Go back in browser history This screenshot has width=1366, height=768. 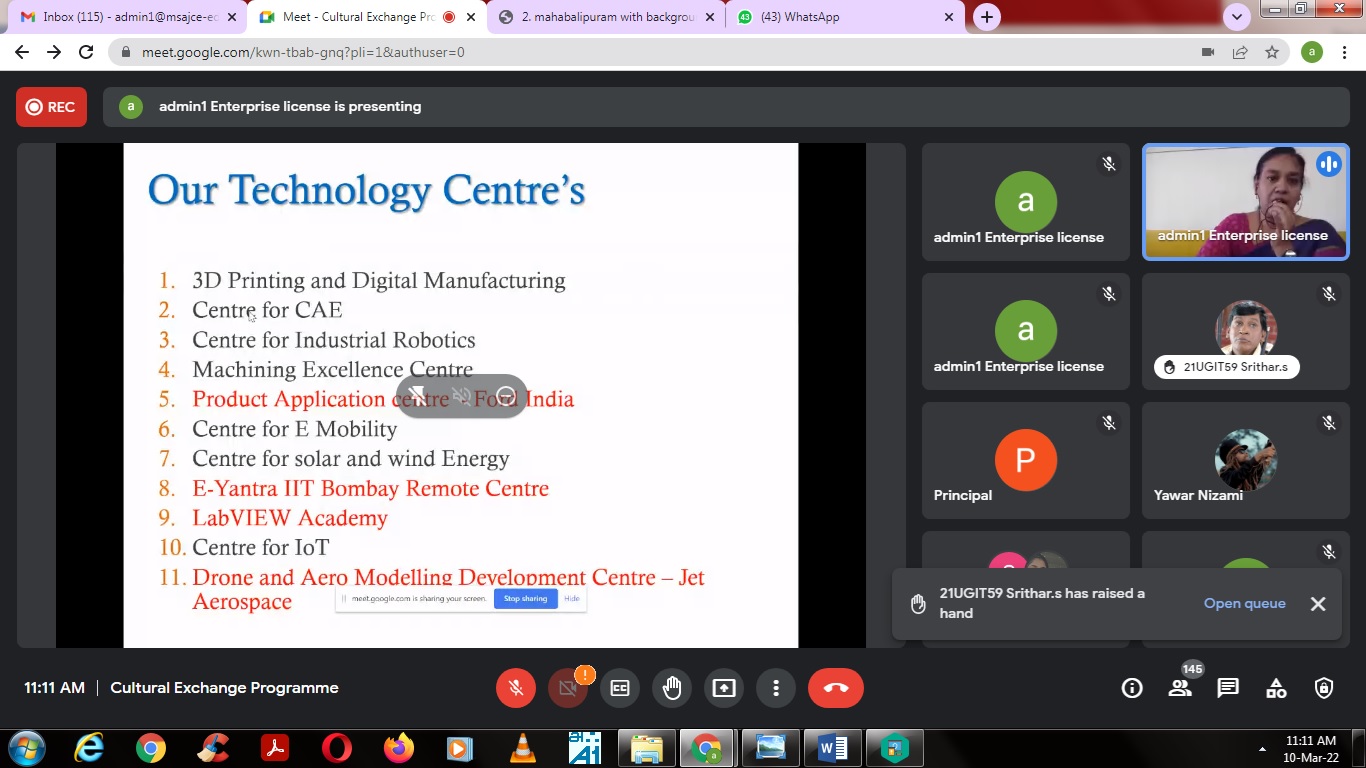[x=22, y=52]
